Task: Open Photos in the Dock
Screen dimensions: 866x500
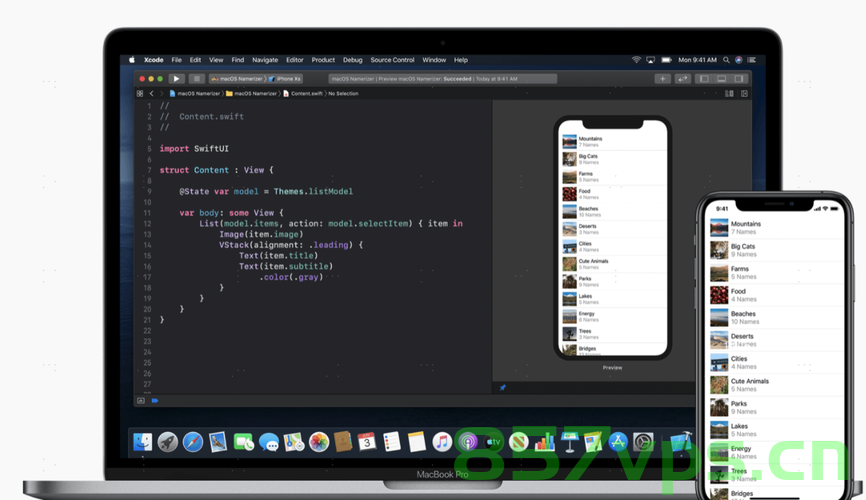Action: 319,441
